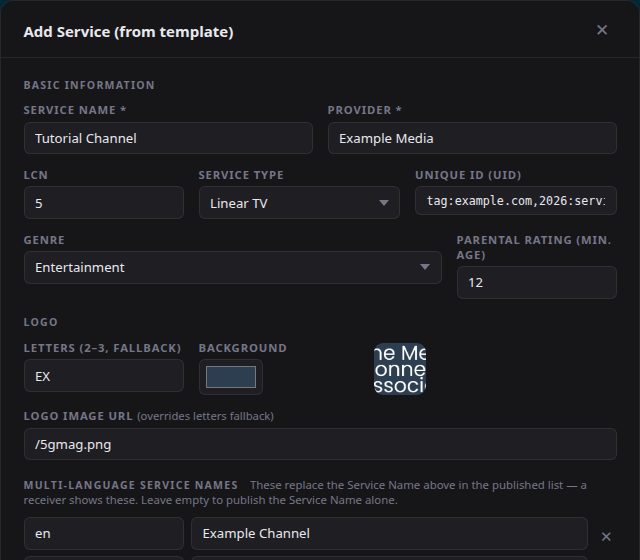Click the 'Multi-Language Service Names' heading
The height and width of the screenshot is (560, 640).
(x=131, y=485)
